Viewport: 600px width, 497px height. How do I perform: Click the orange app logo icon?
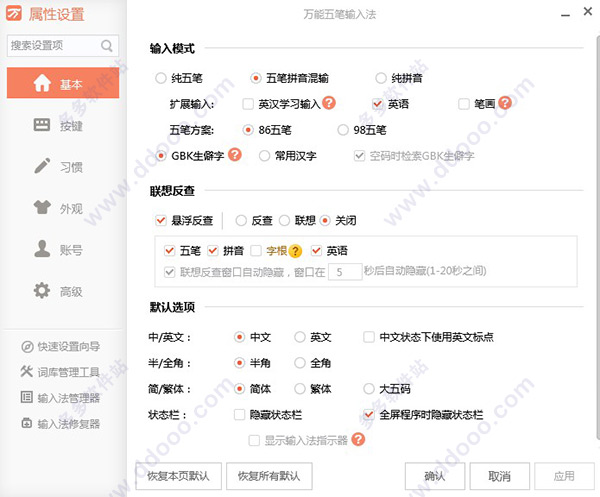click(14, 14)
